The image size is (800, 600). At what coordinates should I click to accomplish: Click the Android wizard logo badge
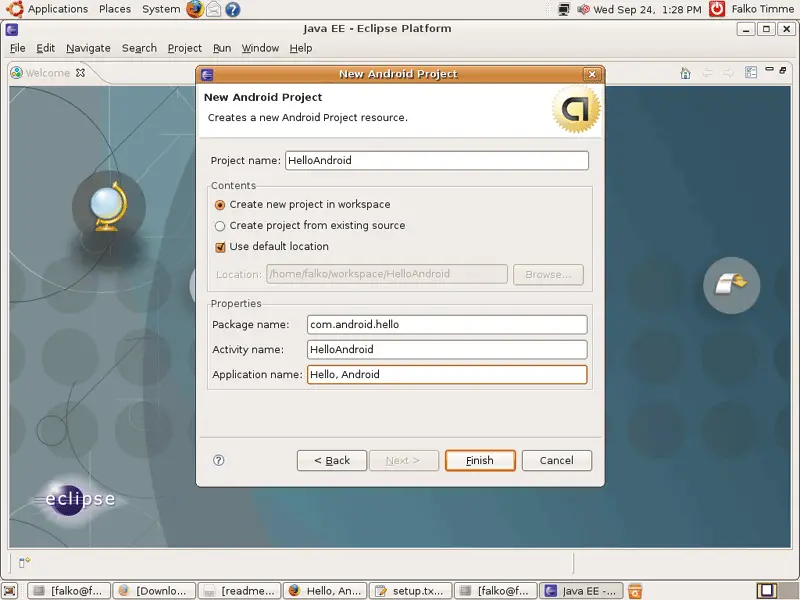[577, 109]
